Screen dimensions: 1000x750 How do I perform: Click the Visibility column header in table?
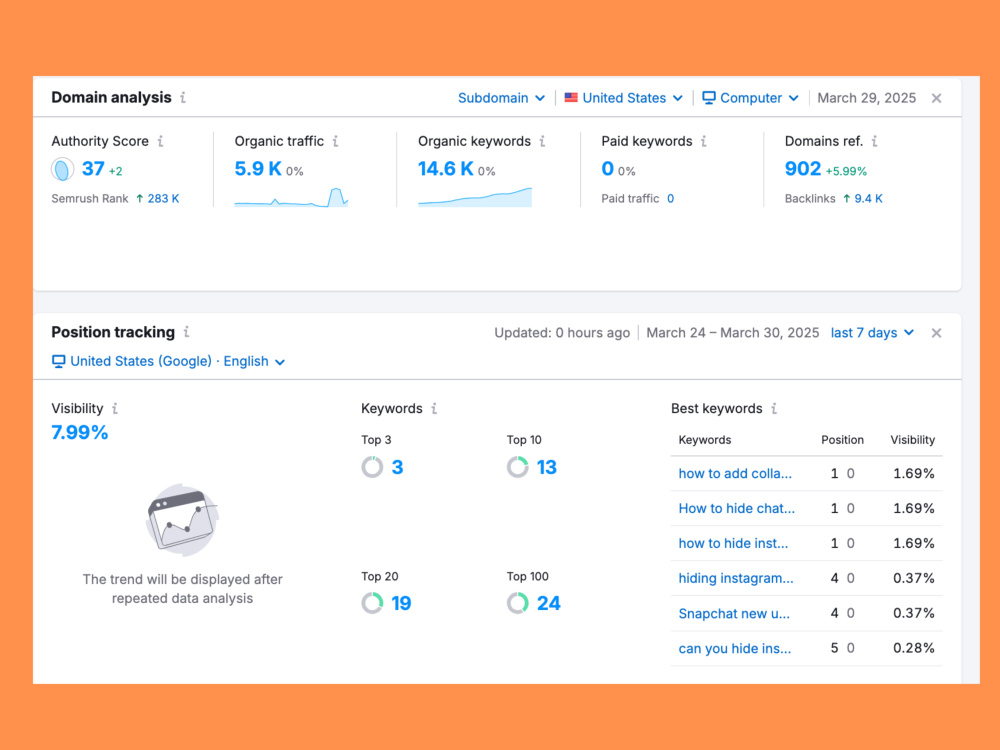[x=913, y=440]
